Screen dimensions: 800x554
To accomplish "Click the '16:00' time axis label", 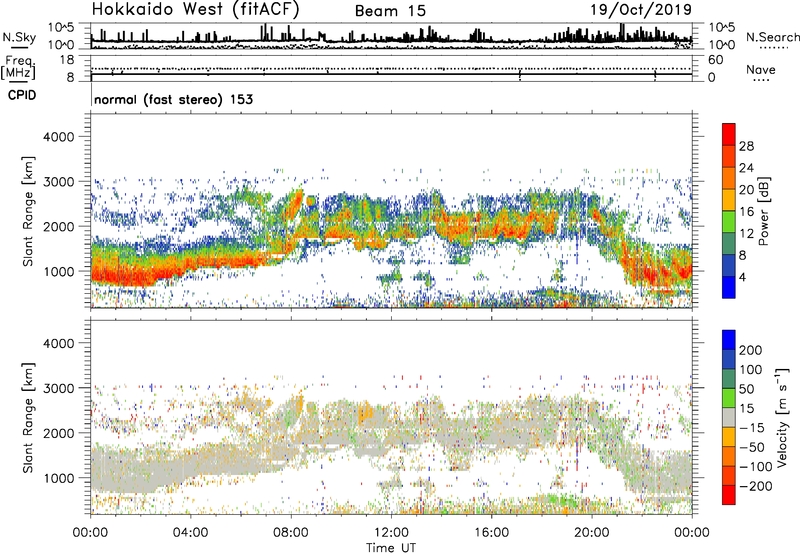I will (x=491, y=533).
